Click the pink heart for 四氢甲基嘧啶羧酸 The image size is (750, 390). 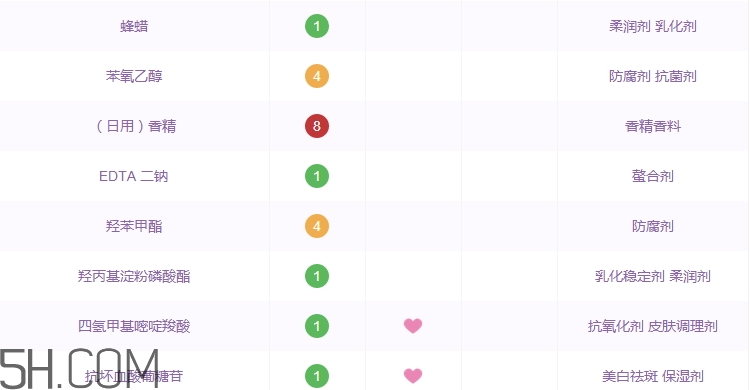[x=413, y=326]
